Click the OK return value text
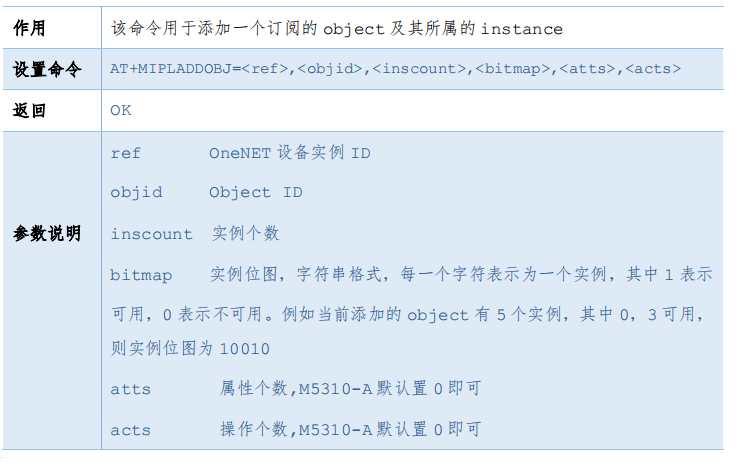 (x=120, y=110)
